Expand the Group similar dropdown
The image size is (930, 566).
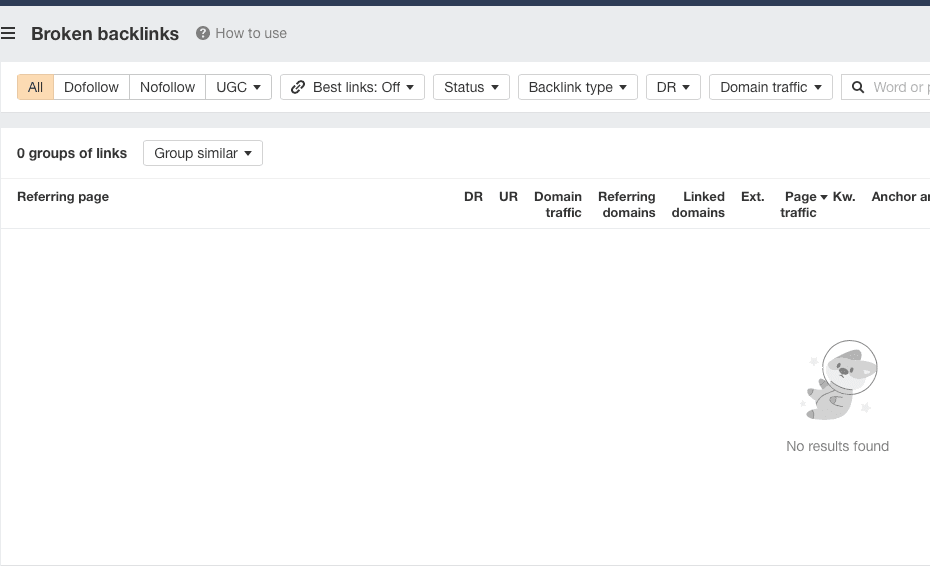(202, 153)
